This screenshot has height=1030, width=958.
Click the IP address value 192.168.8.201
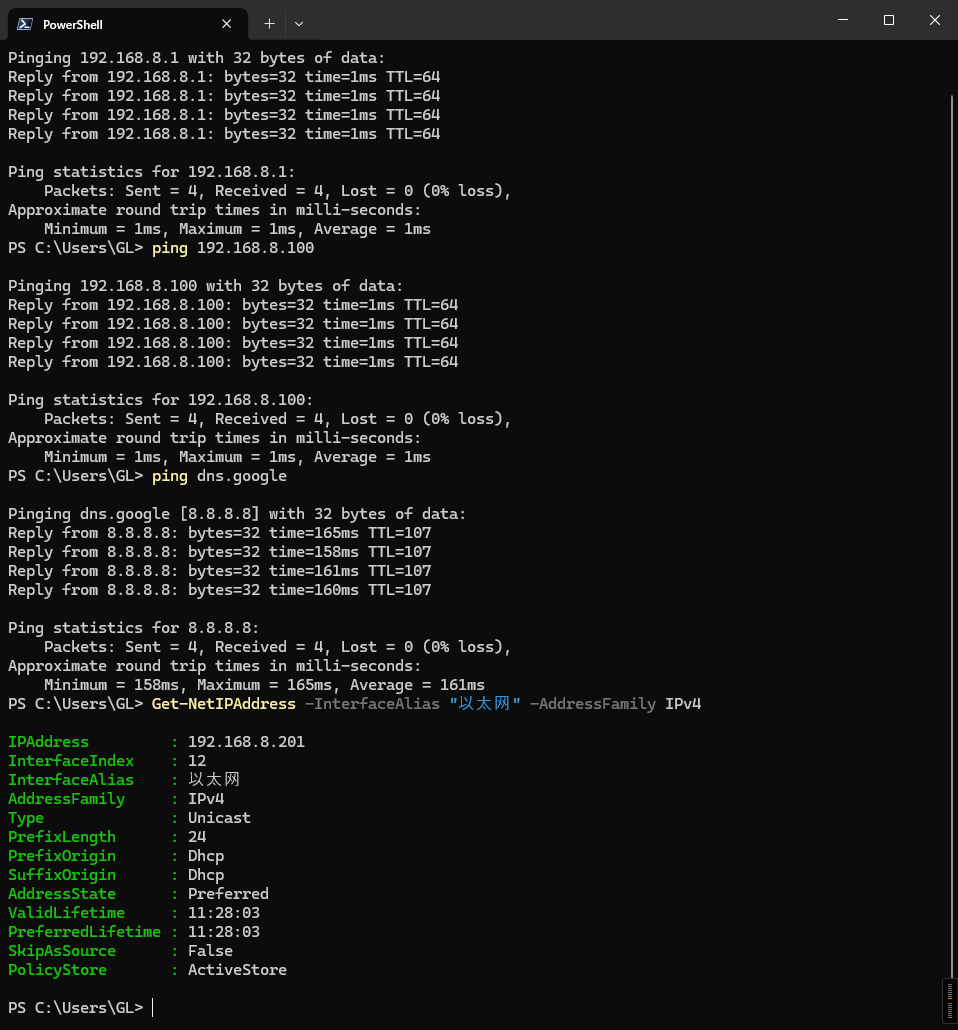point(246,742)
